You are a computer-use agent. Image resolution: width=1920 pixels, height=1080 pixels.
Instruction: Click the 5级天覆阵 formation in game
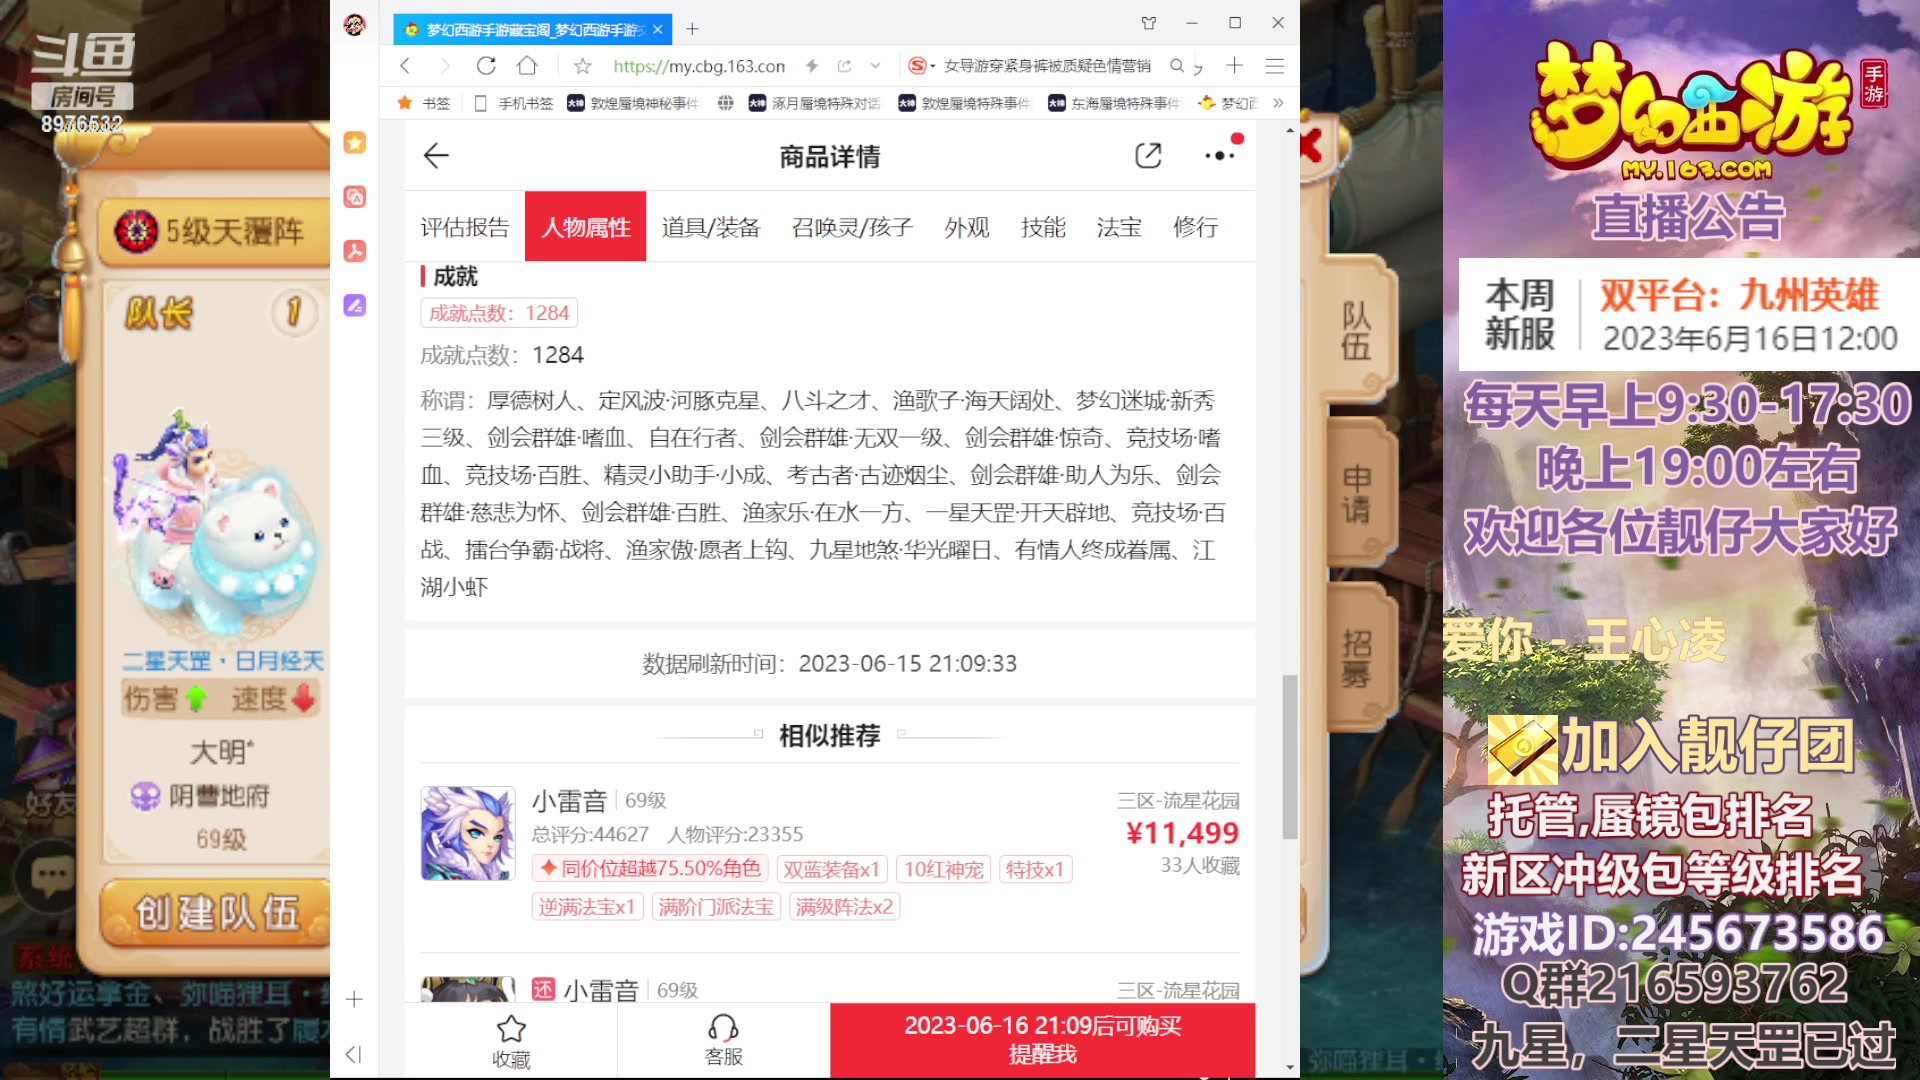pyautogui.click(x=215, y=232)
